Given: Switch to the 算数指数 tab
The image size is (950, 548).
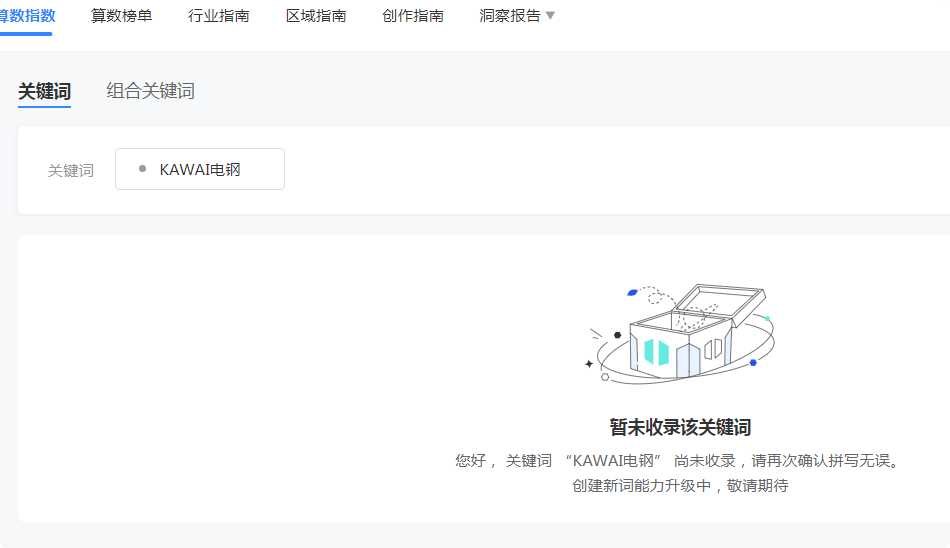Looking at the screenshot, I should (26, 16).
